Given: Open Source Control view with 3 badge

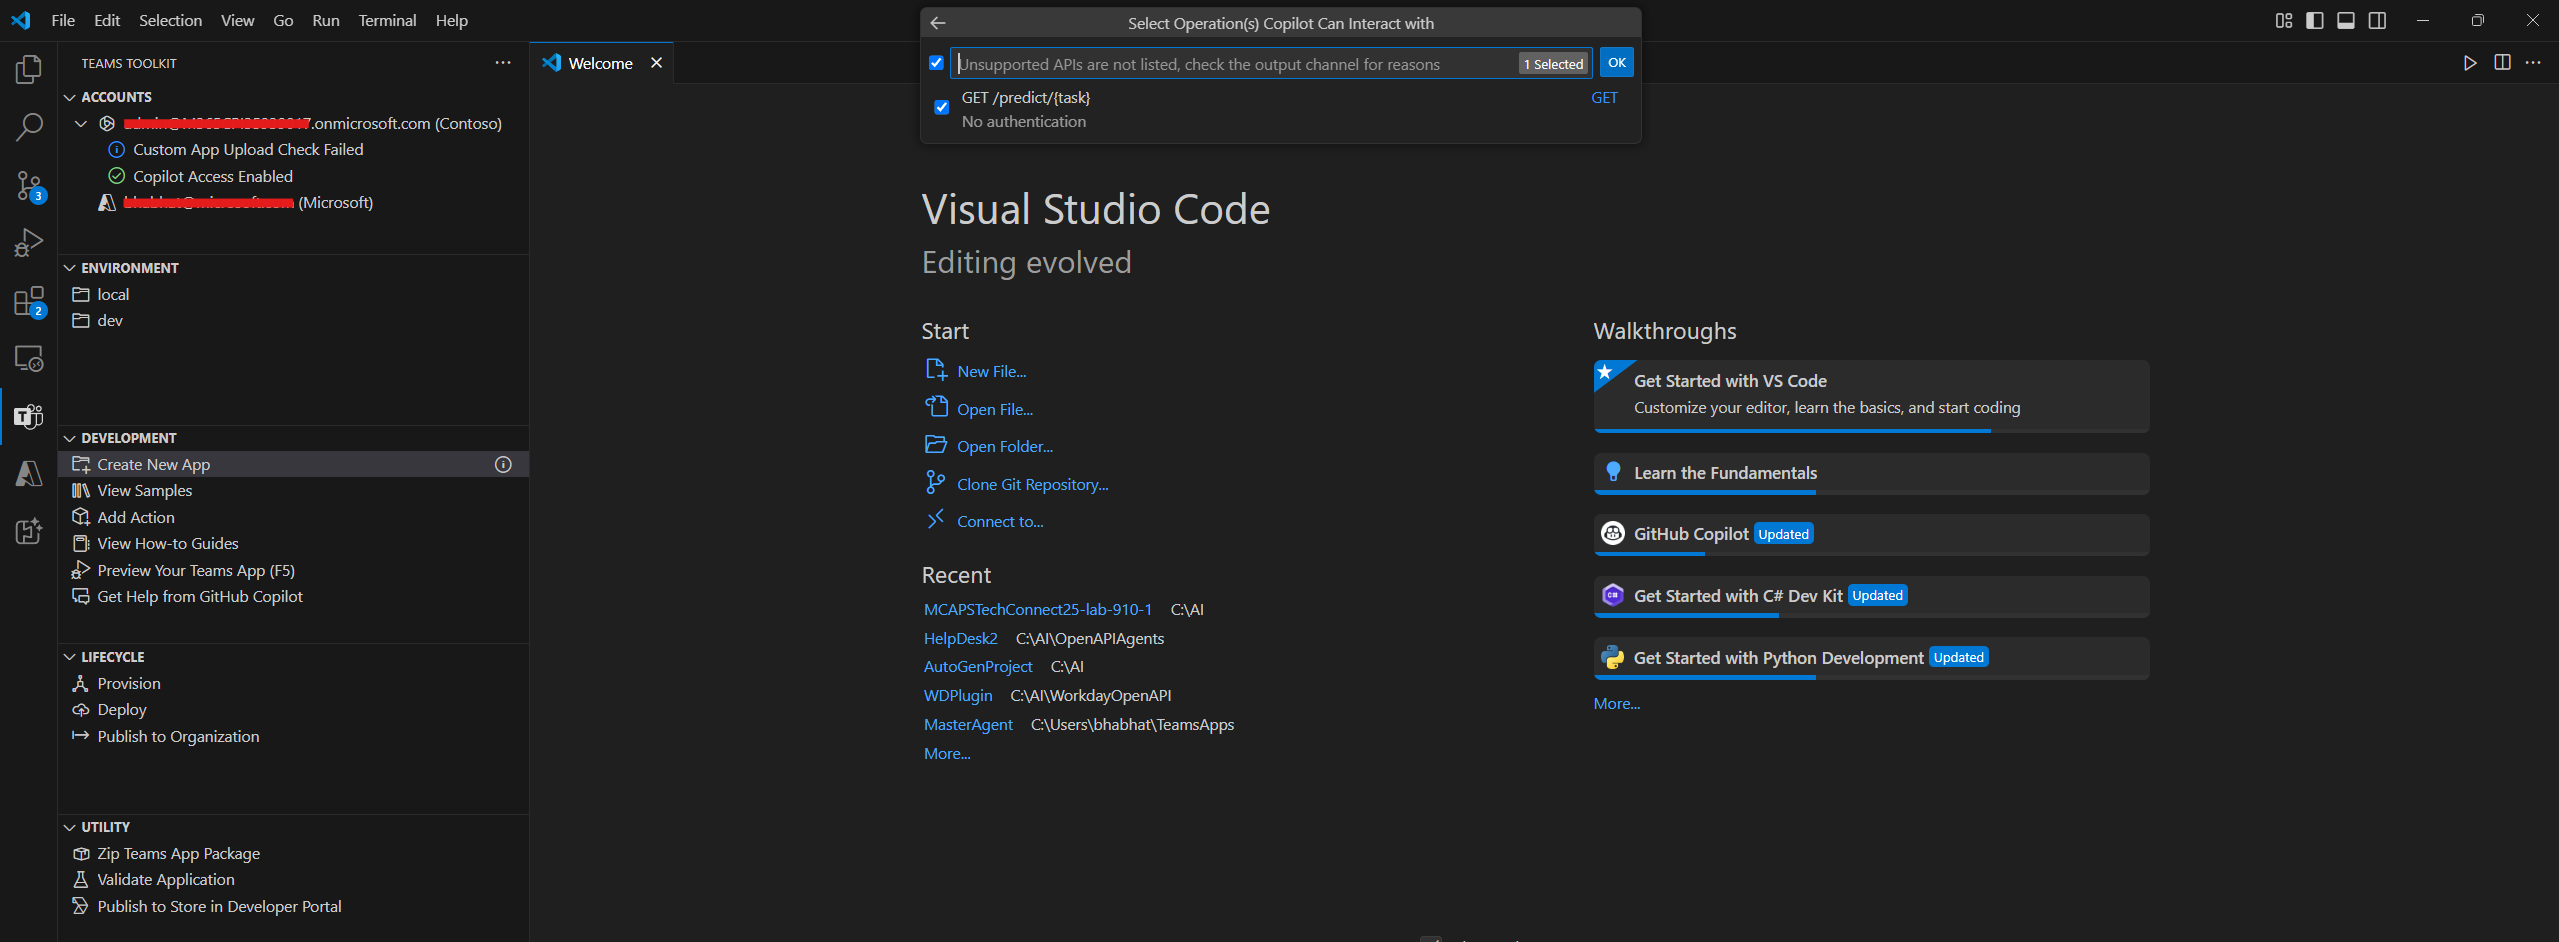Looking at the screenshot, I should pyautogui.click(x=29, y=186).
